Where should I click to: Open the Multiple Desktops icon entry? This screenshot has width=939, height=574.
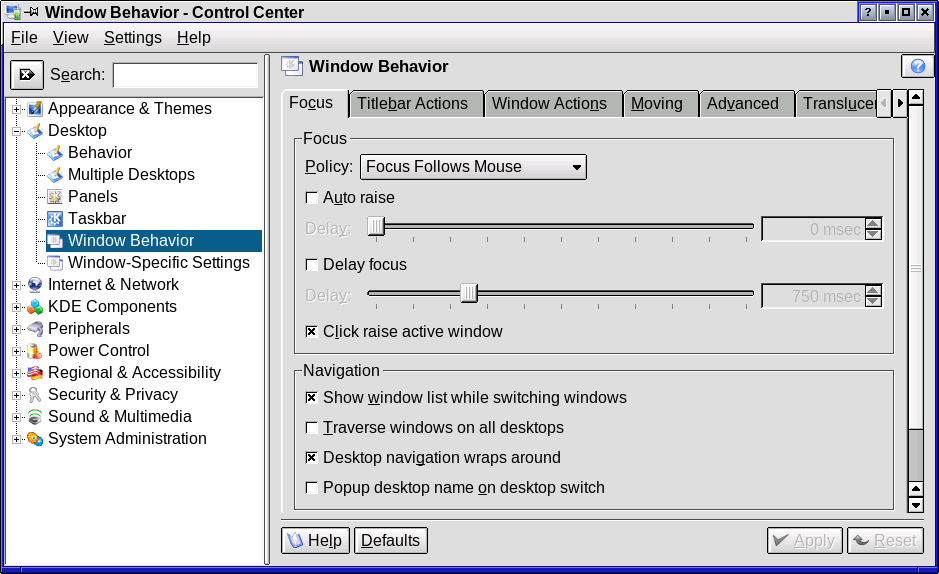pos(55,174)
